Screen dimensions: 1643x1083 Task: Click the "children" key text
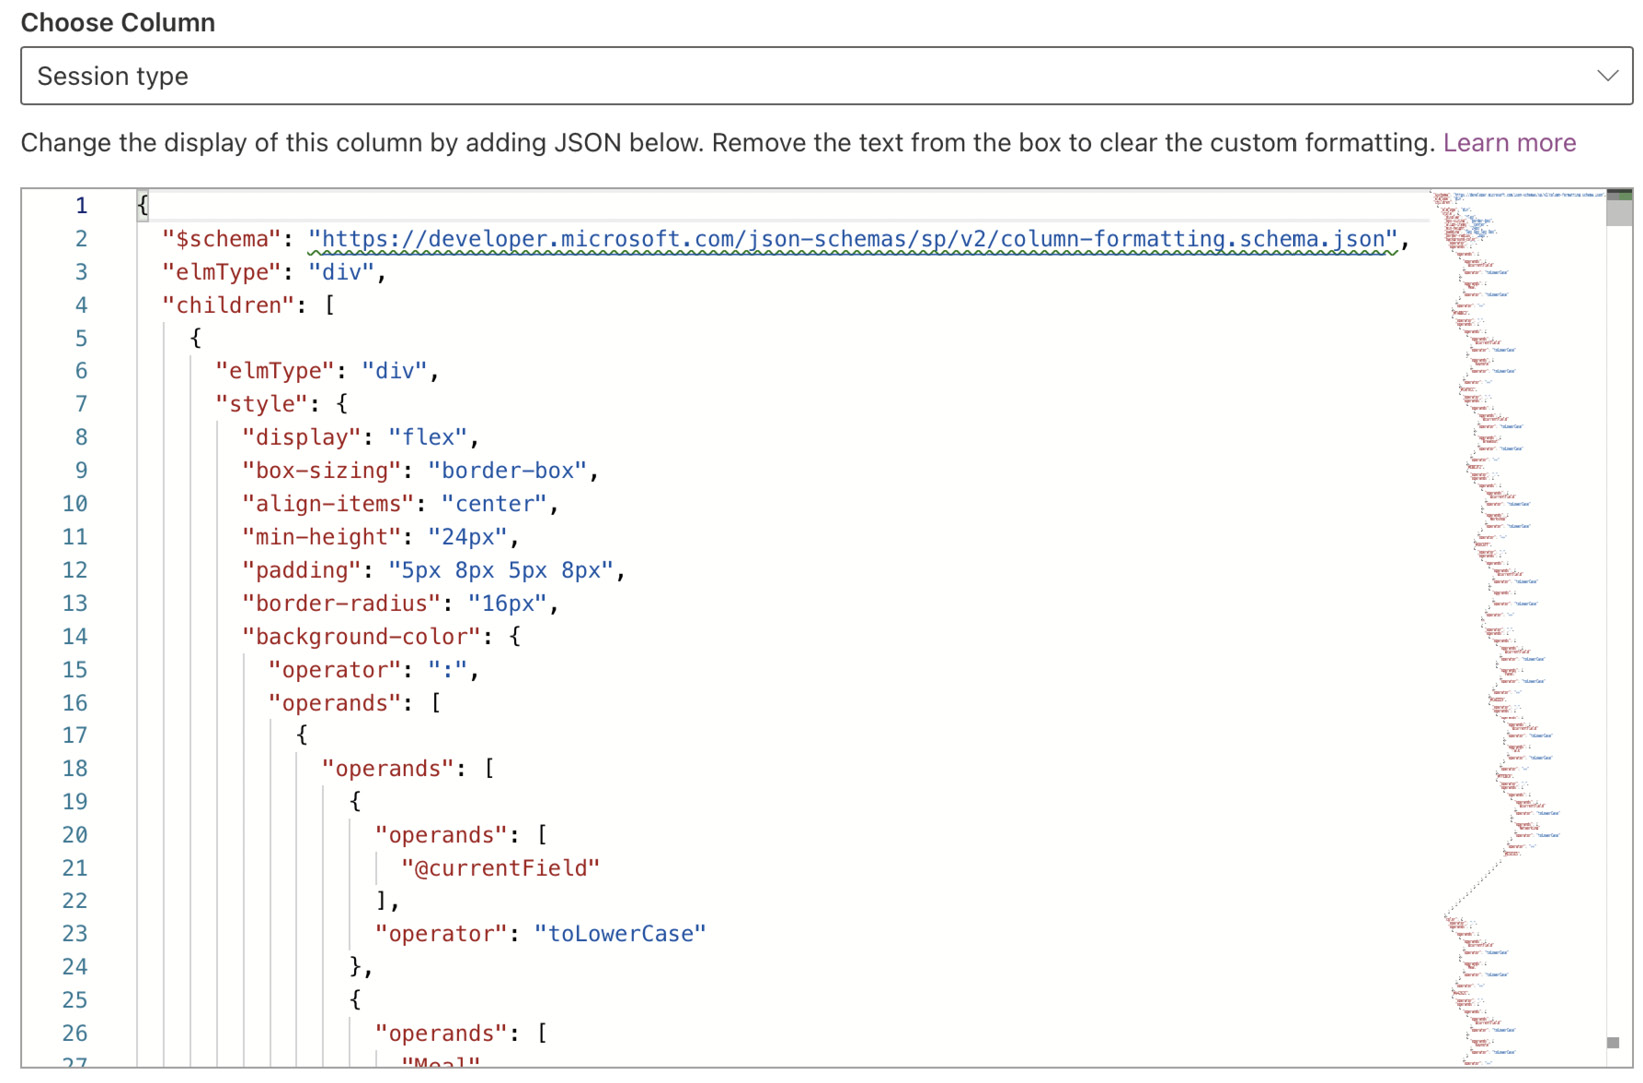[x=229, y=305]
